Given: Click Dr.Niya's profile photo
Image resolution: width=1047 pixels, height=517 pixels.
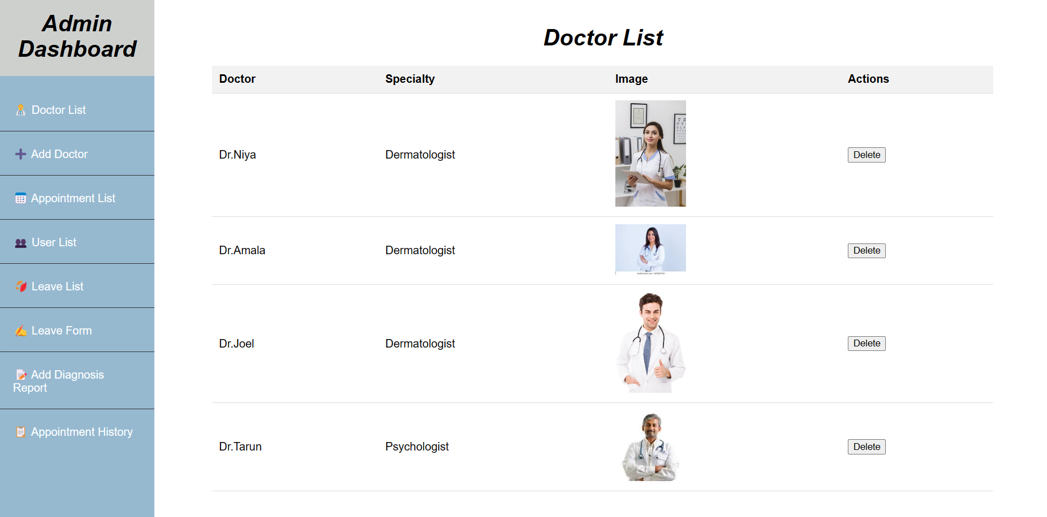Looking at the screenshot, I should click(650, 154).
